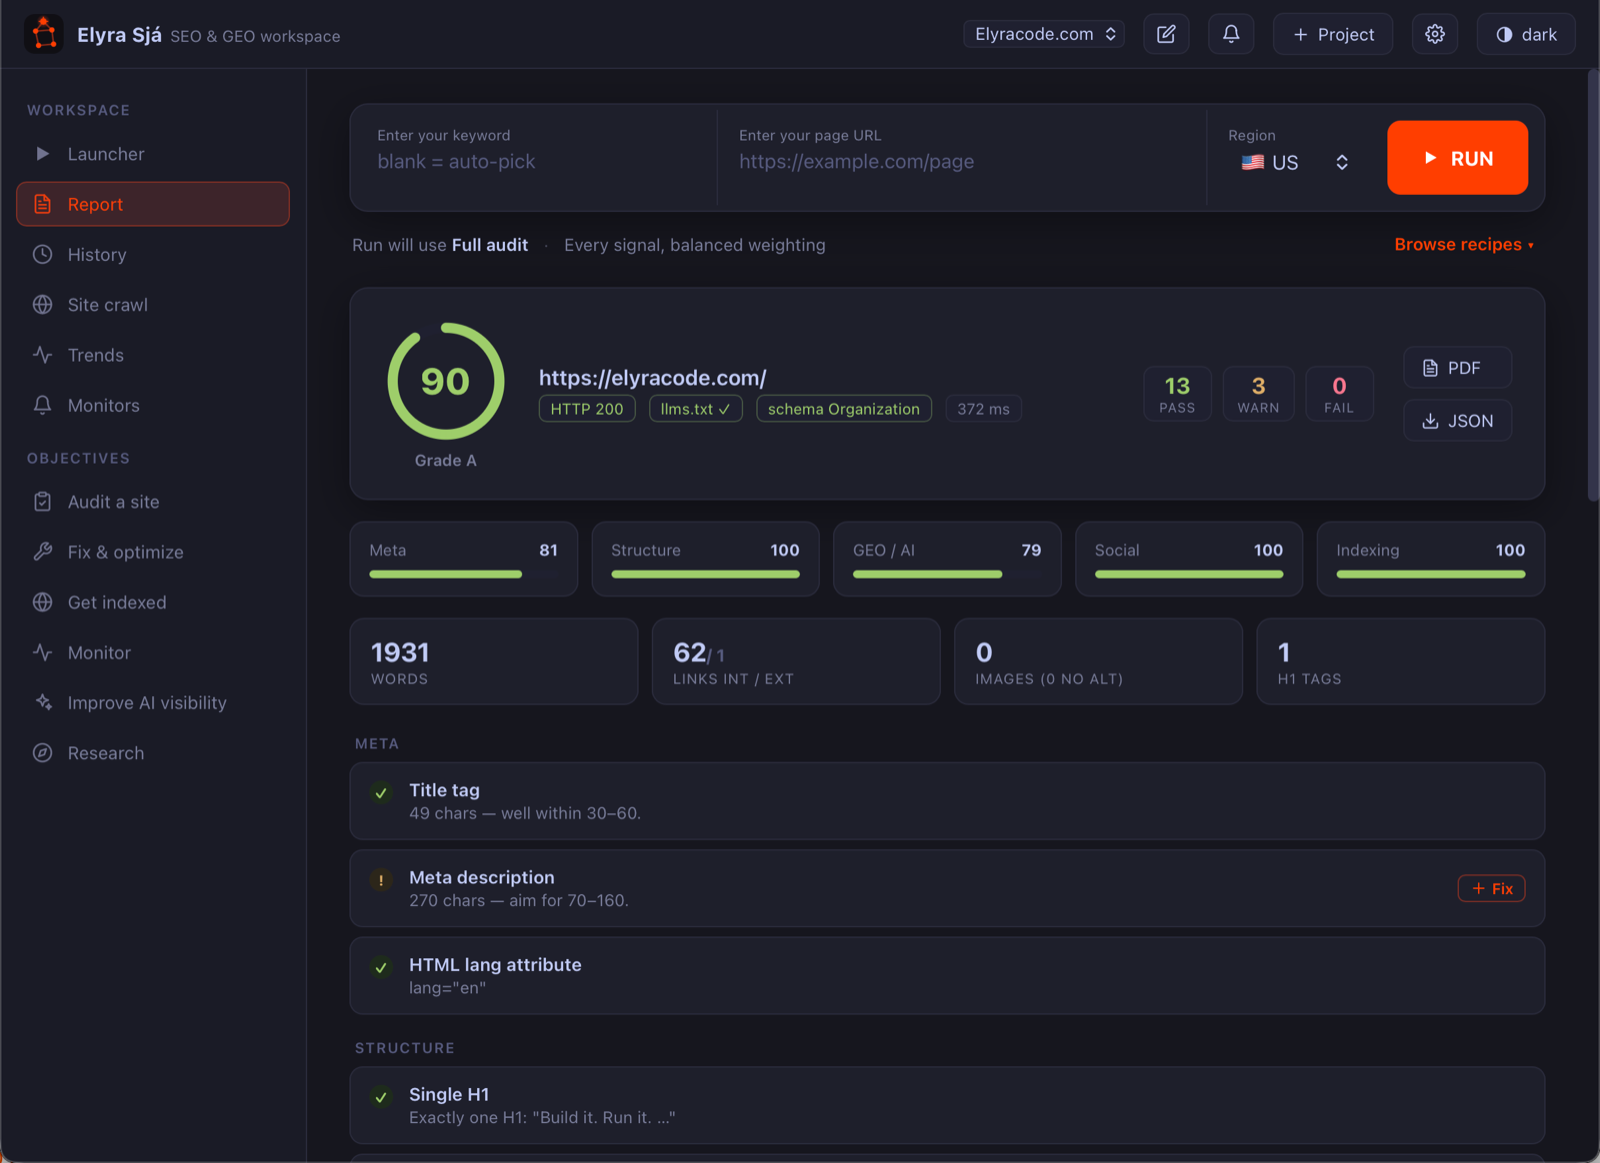This screenshot has height=1163, width=1600.
Task: Click the orange RUN button
Action: coord(1457,158)
